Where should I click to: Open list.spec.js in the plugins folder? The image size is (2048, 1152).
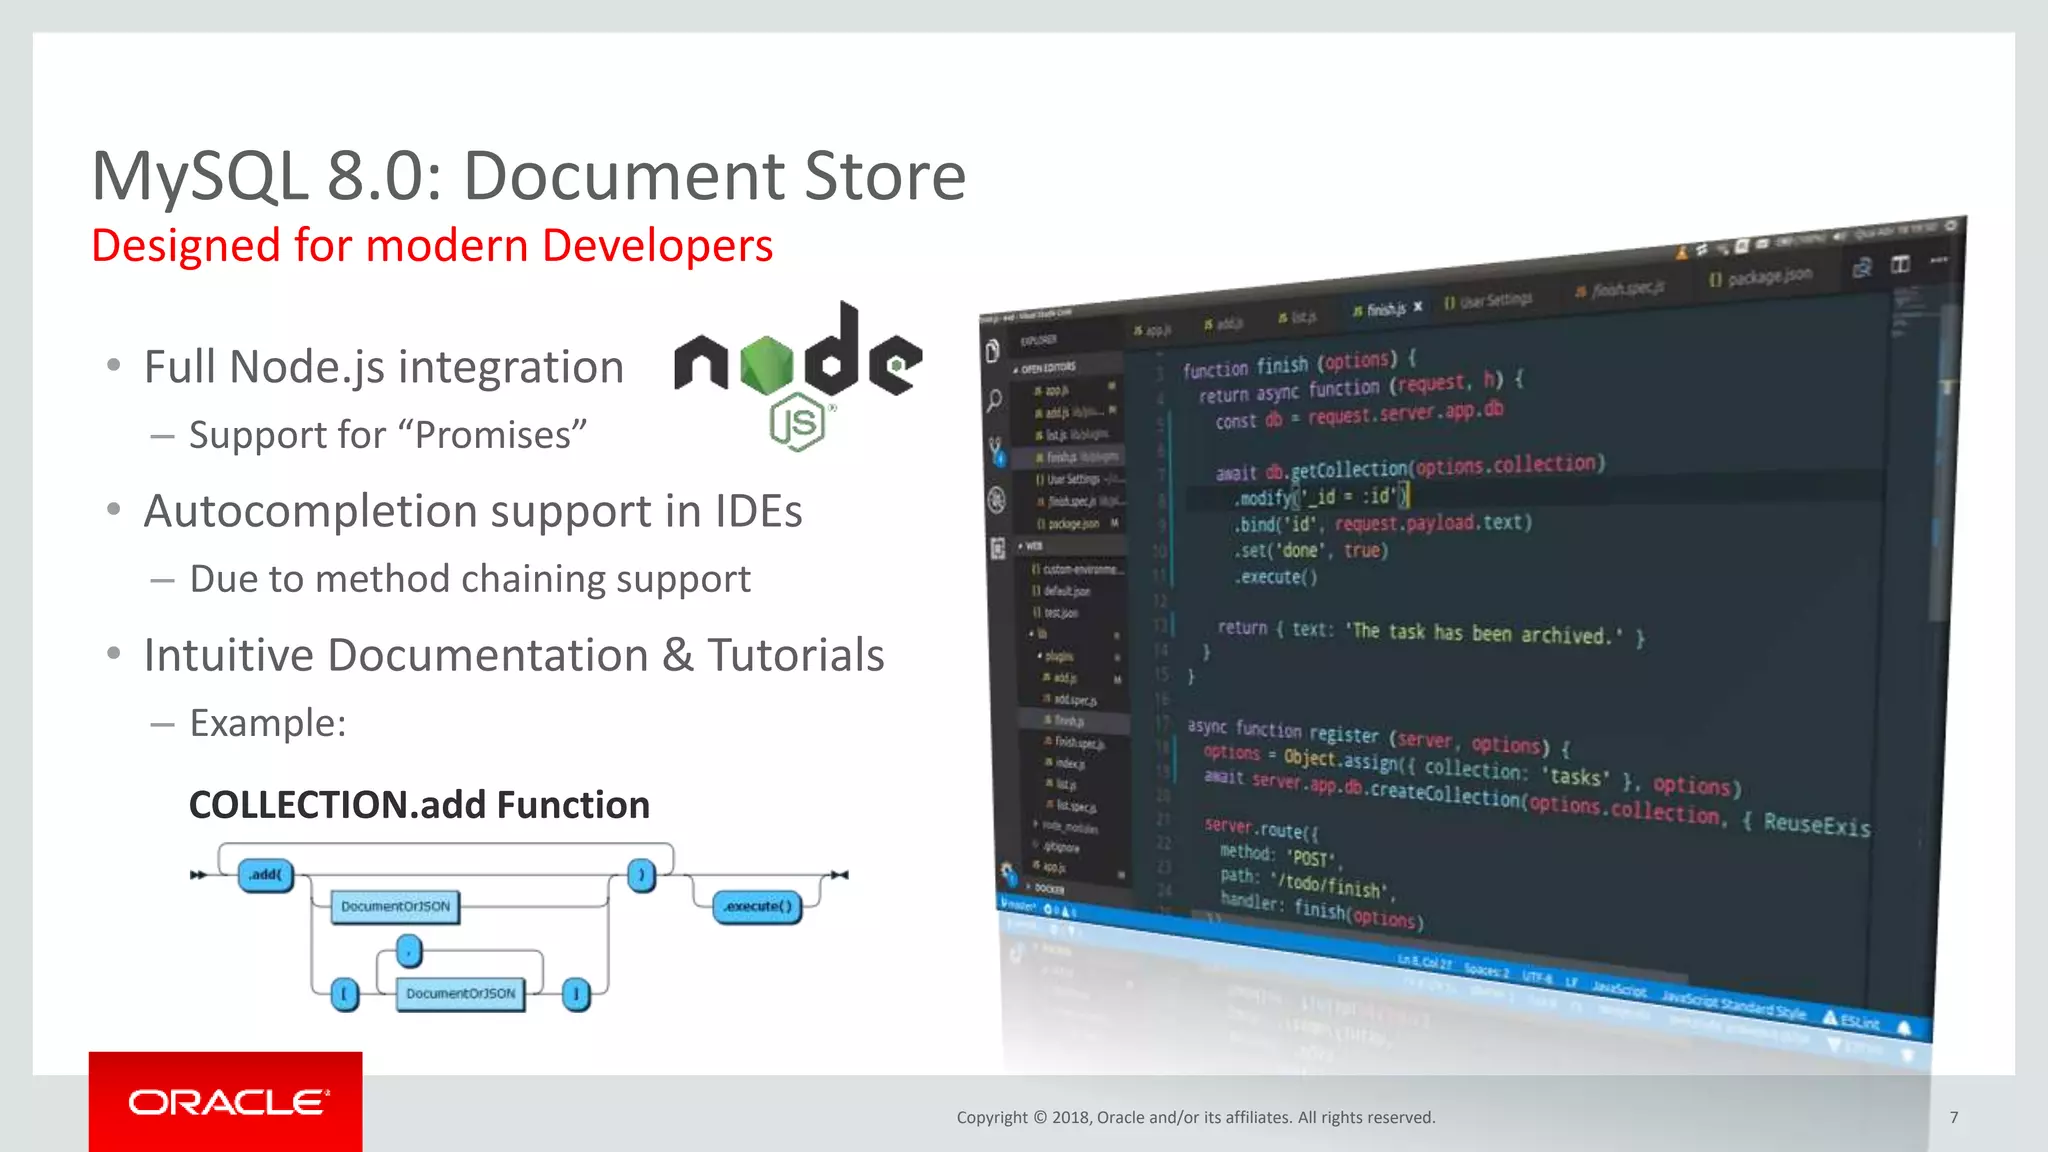(1072, 805)
